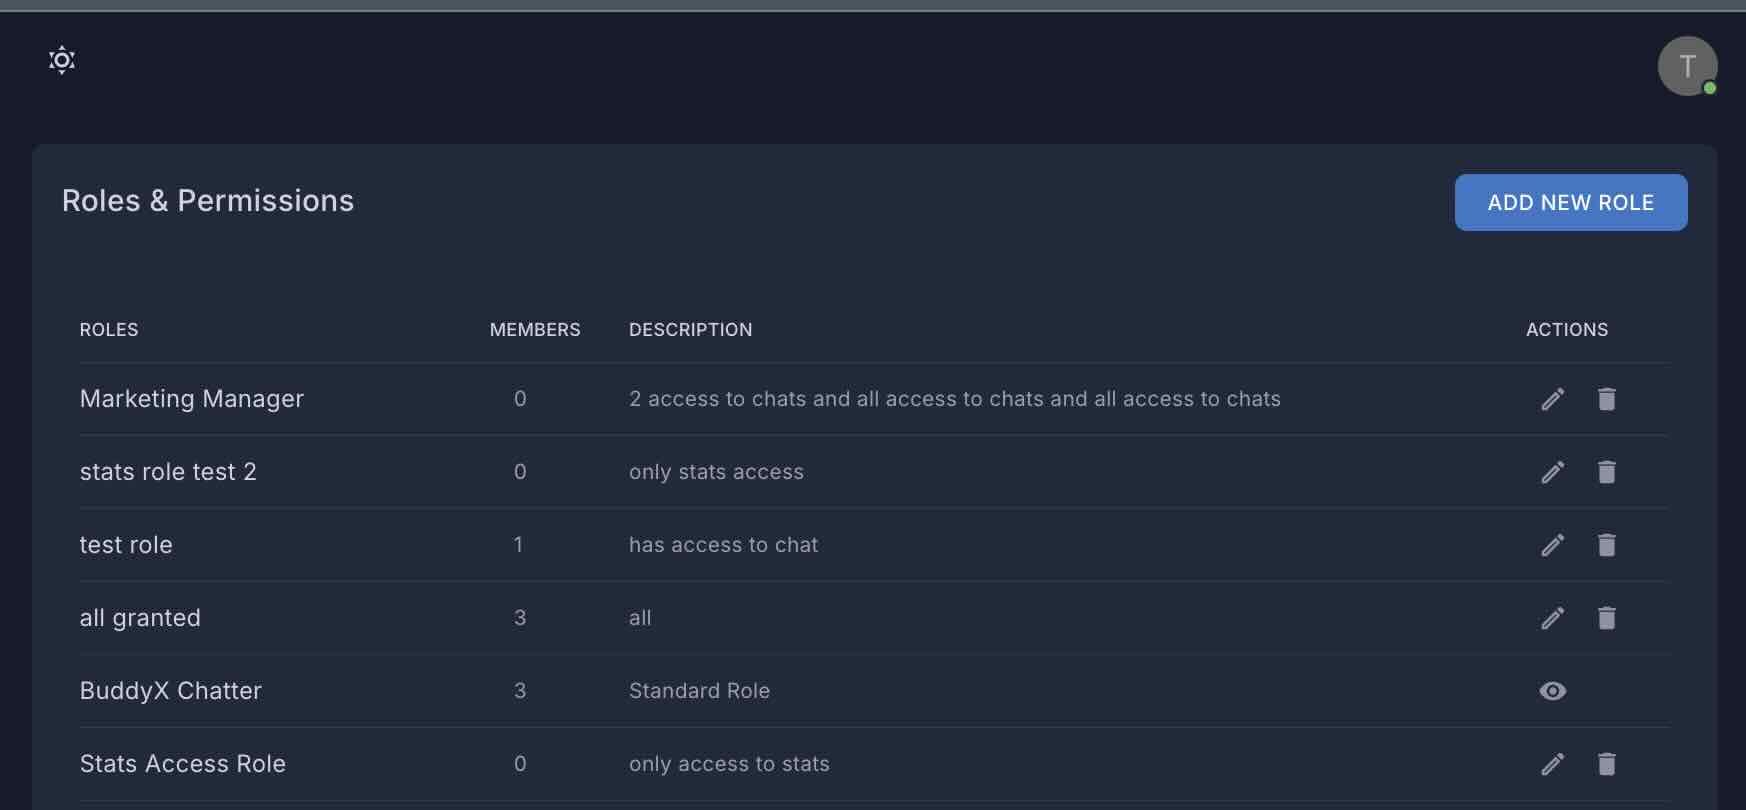Delete the test role entry
Screen dimensions: 1746x810
(x=1606, y=545)
